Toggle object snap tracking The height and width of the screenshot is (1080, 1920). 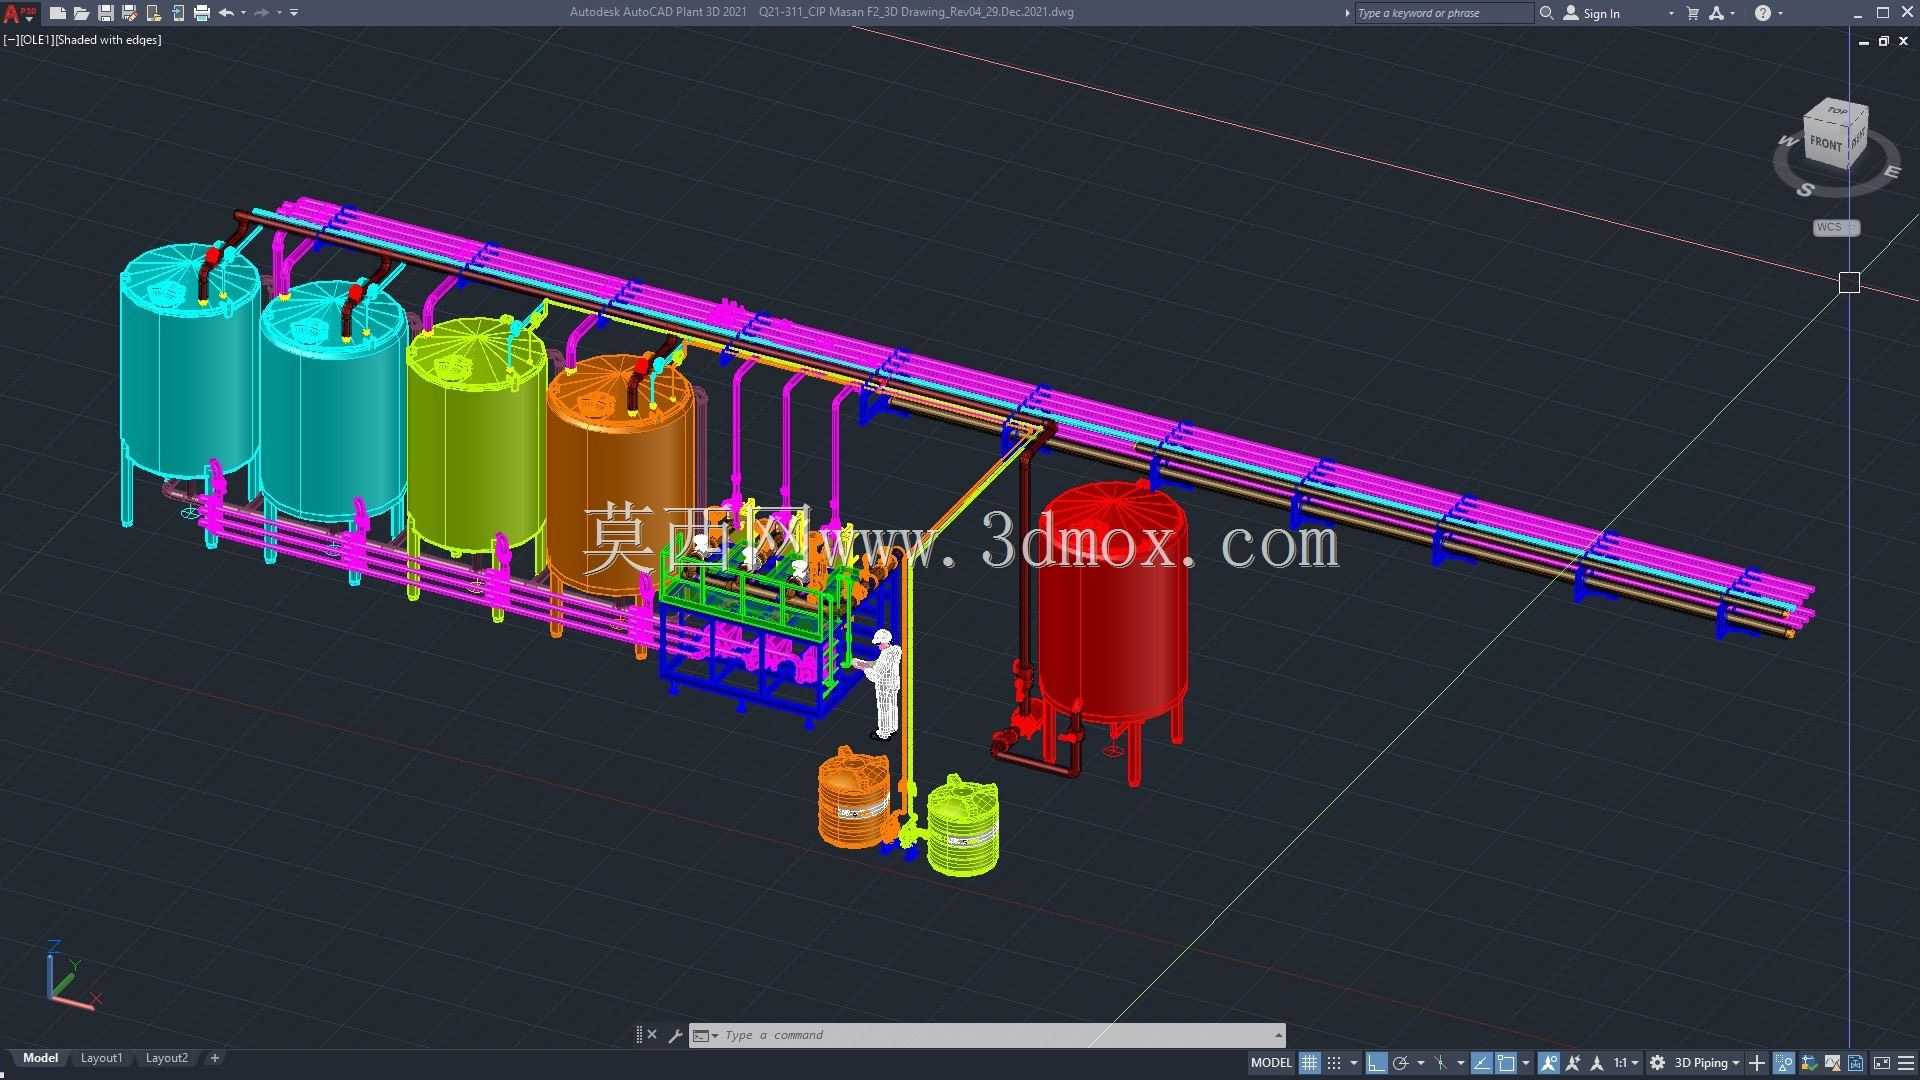[1482, 1063]
